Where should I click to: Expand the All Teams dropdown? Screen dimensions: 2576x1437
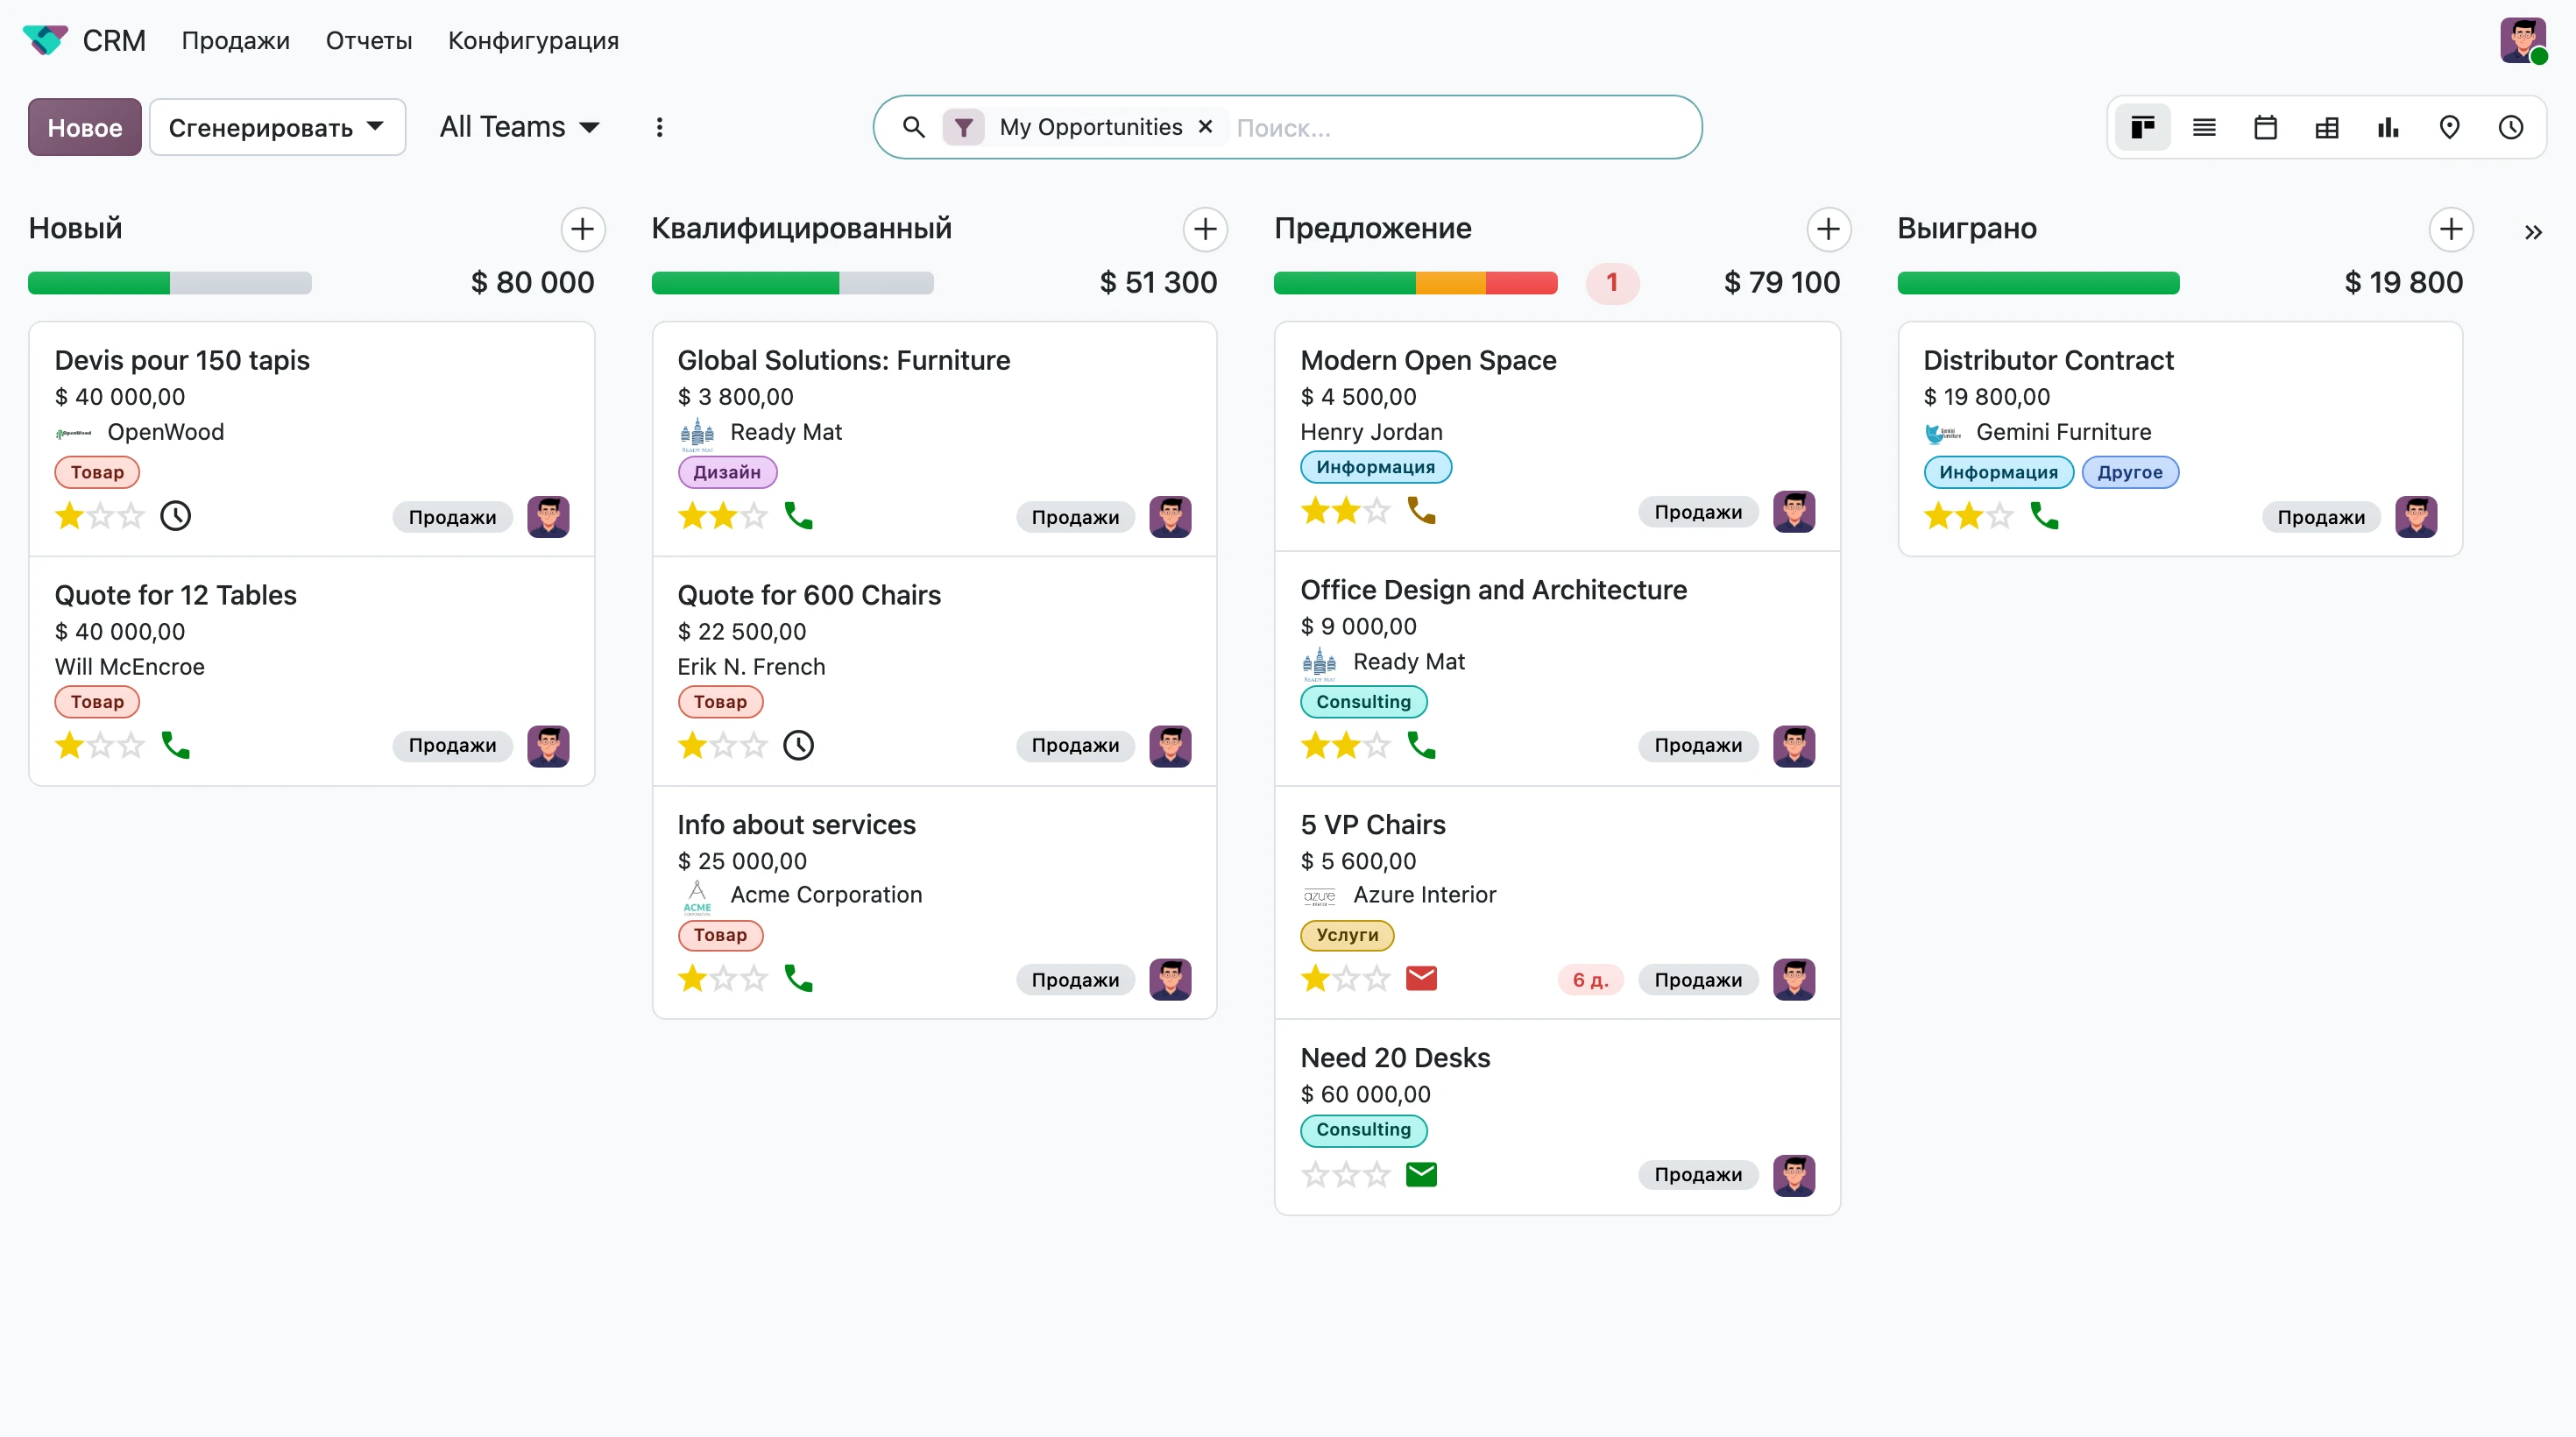pos(519,127)
